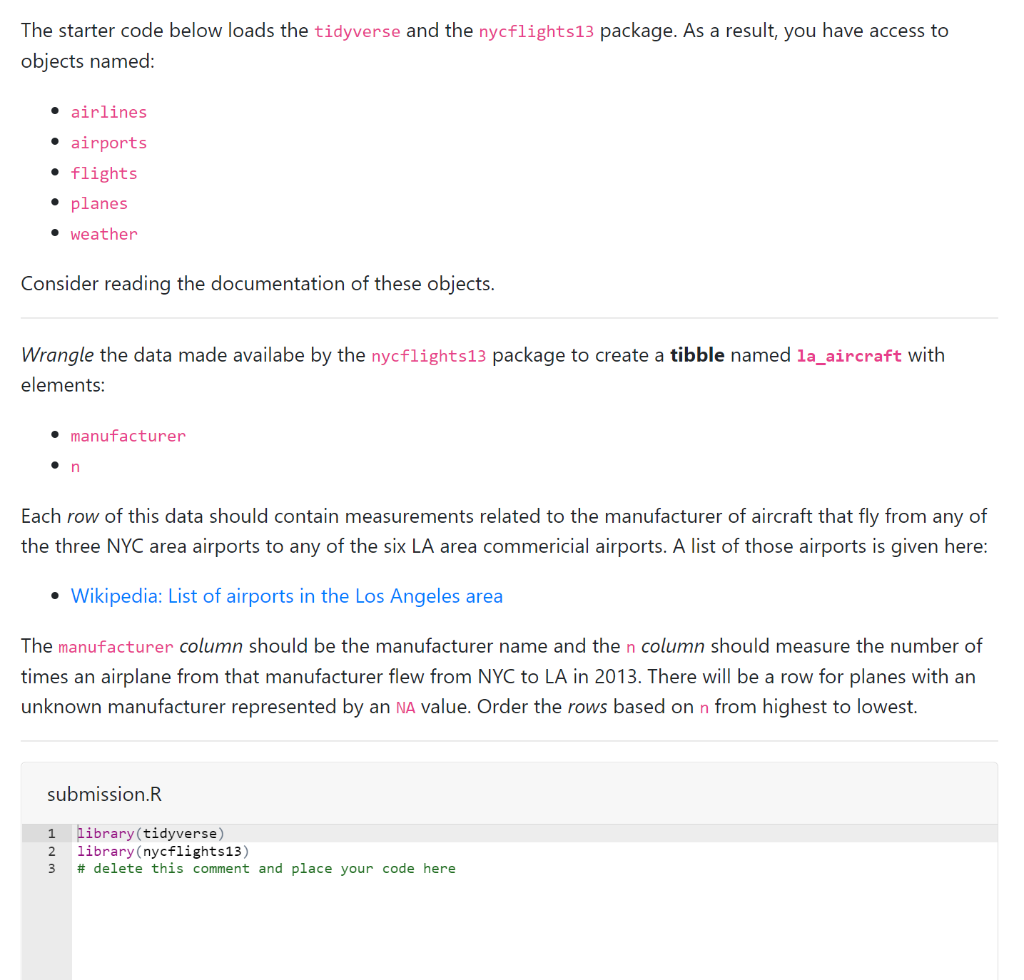Click the n bullet item
This screenshot has width=1024, height=980.
(75, 466)
